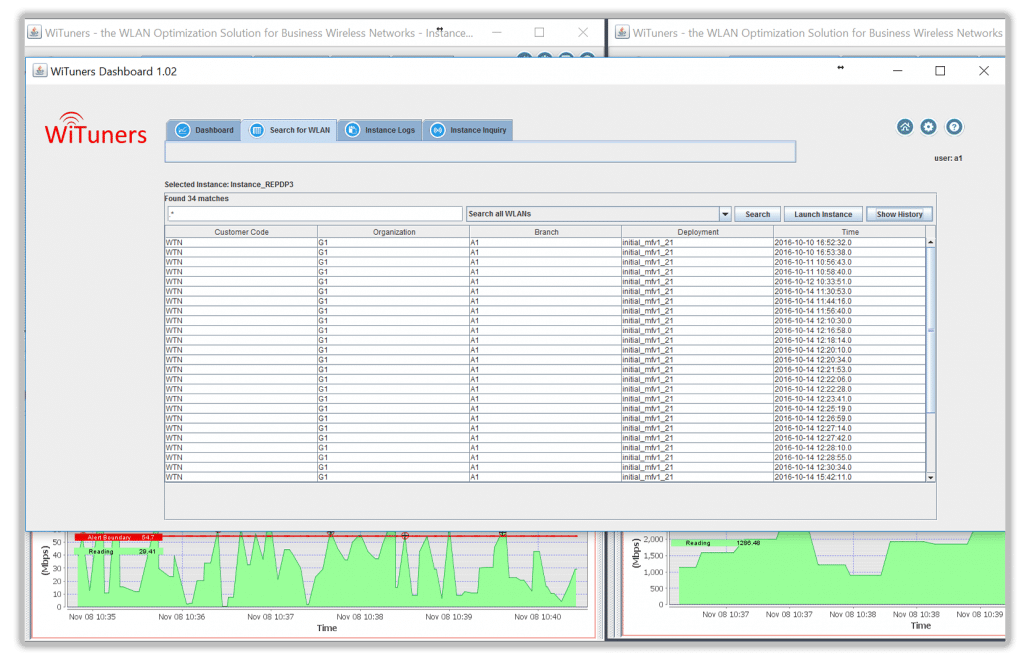
Task: Click the Nov 08 10:40 axis label in left chart
Action: (x=537, y=617)
